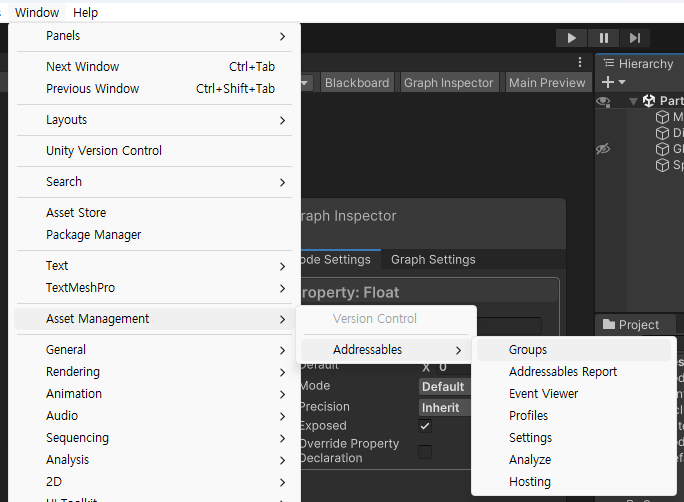Choose Previous Window menu item
The height and width of the screenshot is (502, 684).
pos(154,89)
